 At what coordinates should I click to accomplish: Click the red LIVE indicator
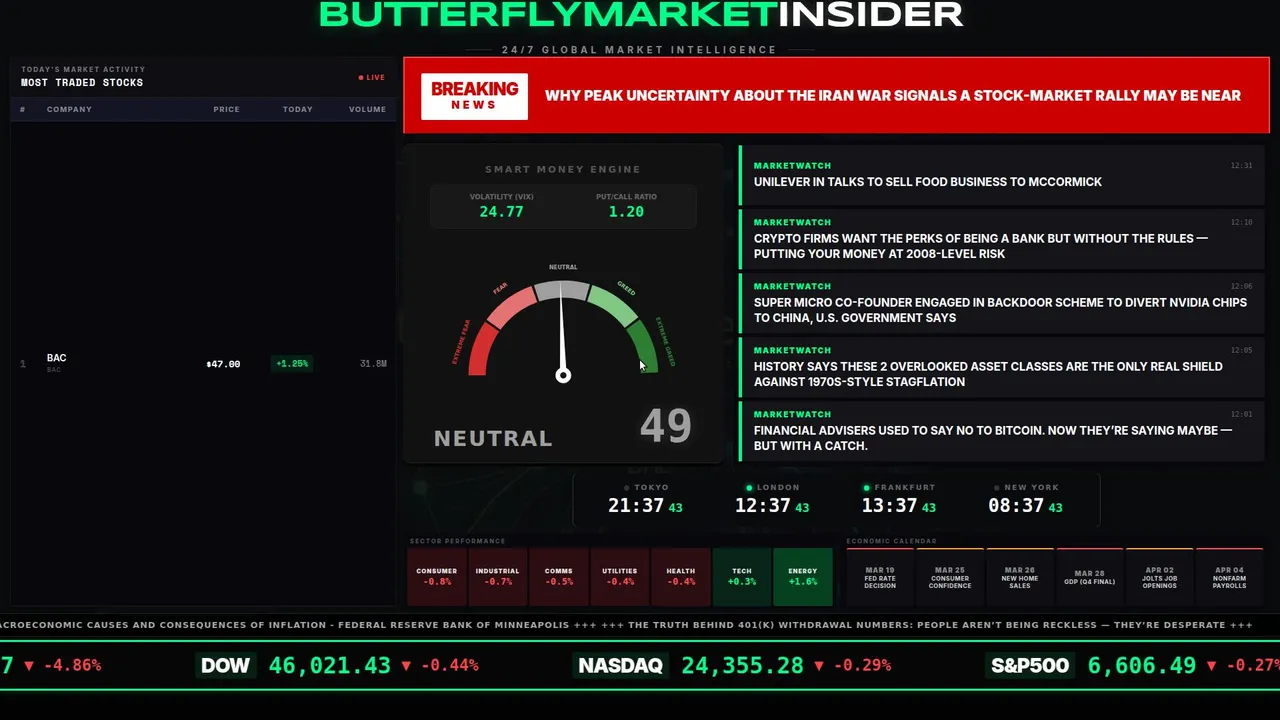(372, 77)
